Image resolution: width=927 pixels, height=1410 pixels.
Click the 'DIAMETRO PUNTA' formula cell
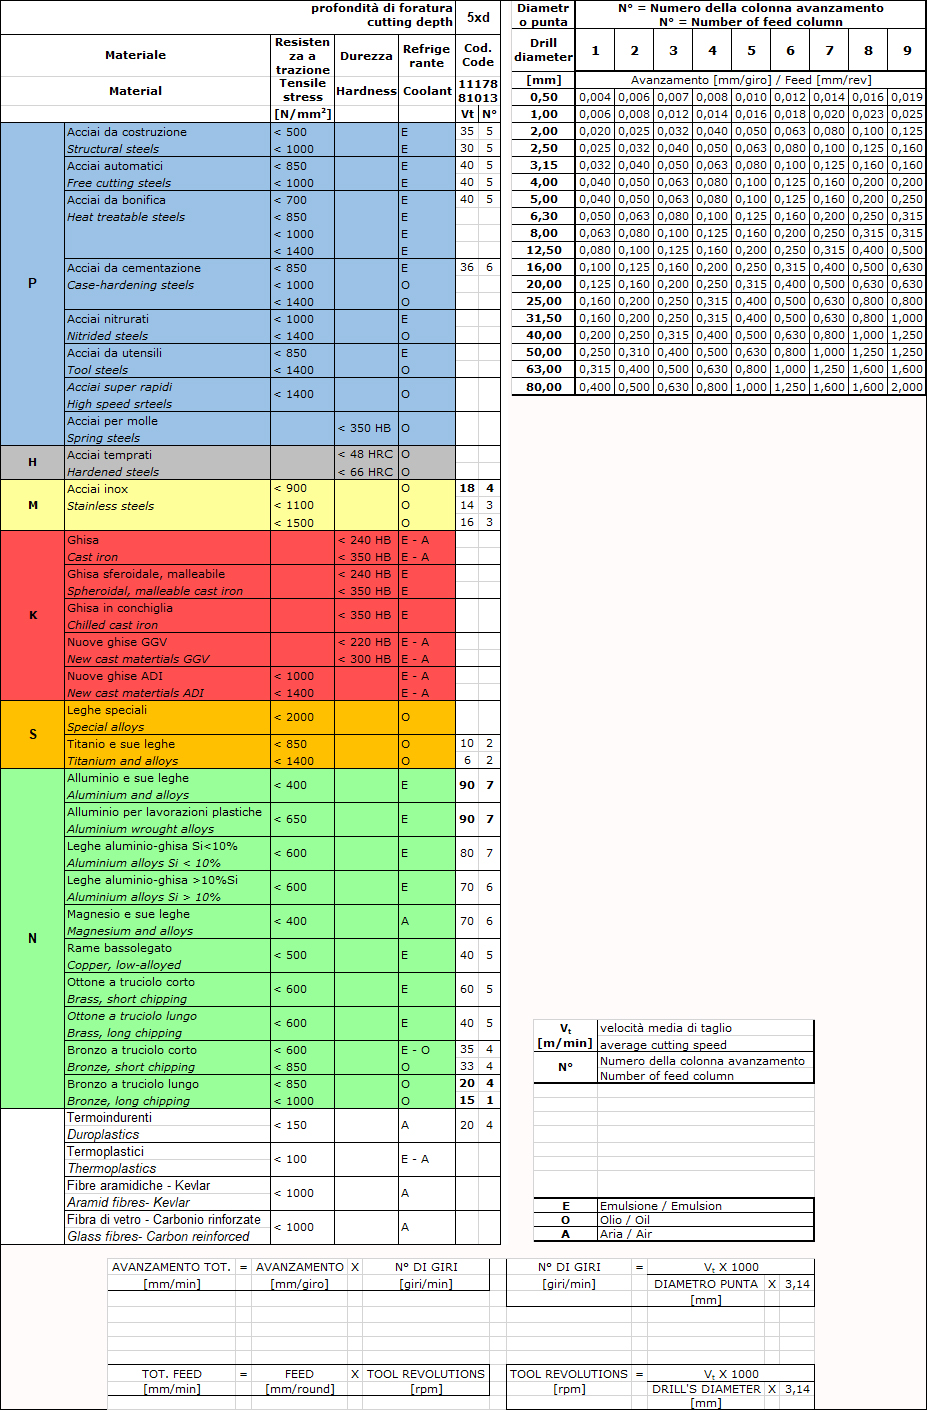706,1284
